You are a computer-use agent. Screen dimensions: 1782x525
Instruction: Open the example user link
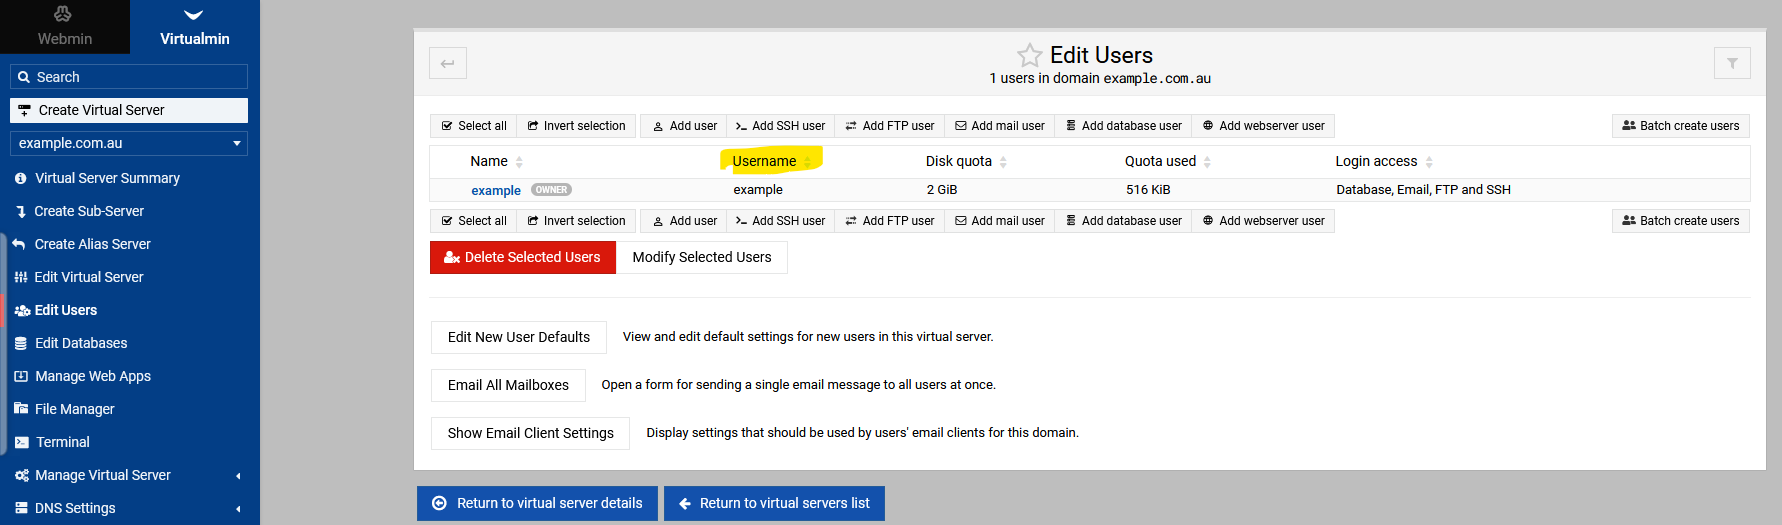496,190
